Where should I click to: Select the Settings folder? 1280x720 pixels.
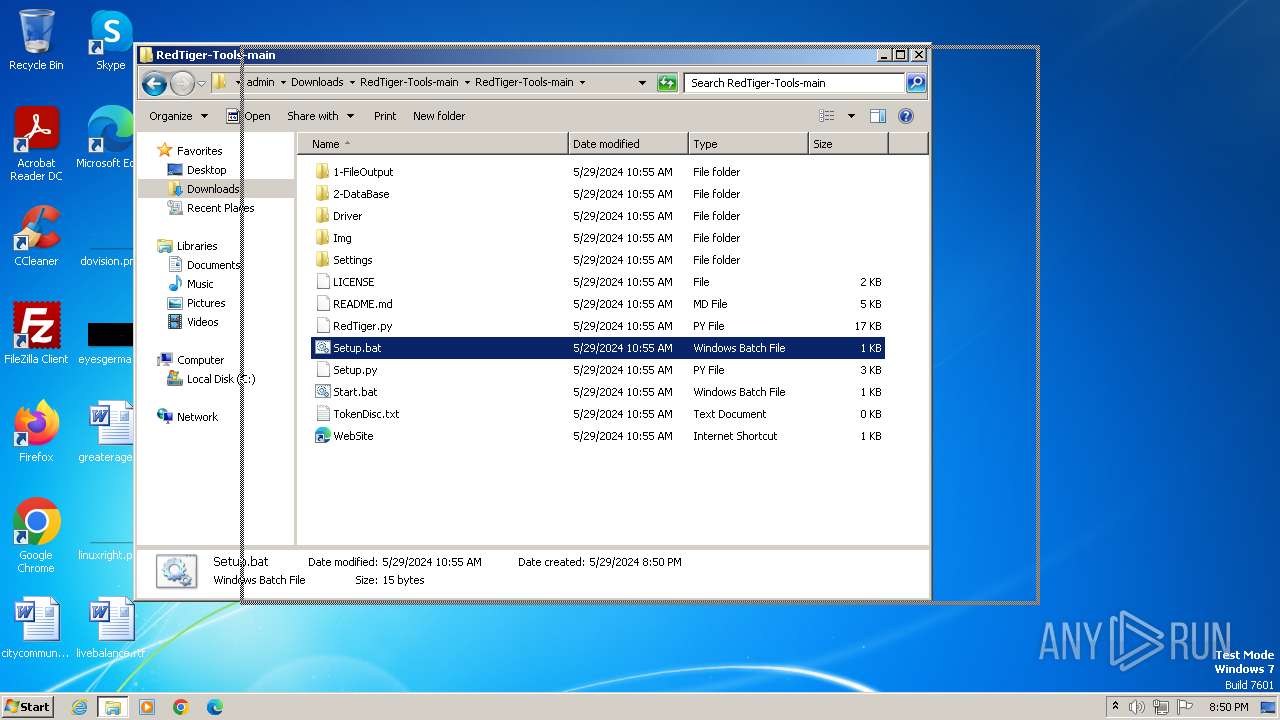pos(352,260)
